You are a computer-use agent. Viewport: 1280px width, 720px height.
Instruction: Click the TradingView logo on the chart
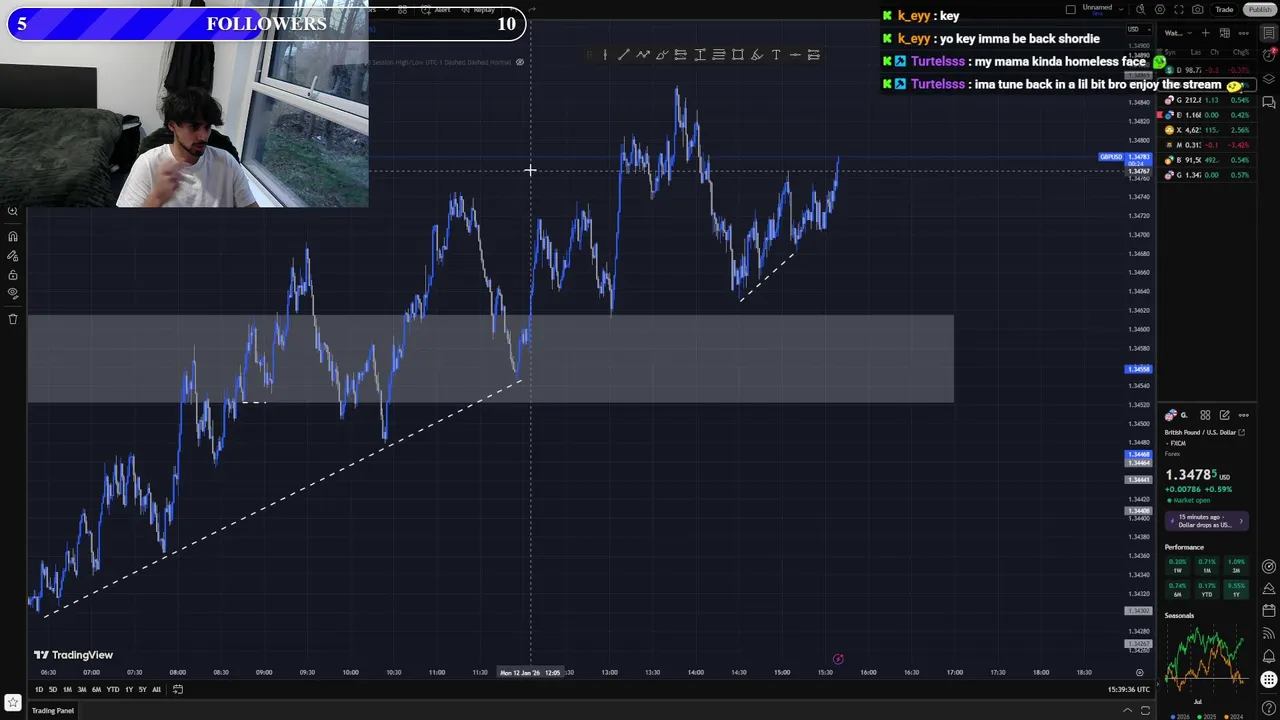pyautogui.click(x=73, y=655)
